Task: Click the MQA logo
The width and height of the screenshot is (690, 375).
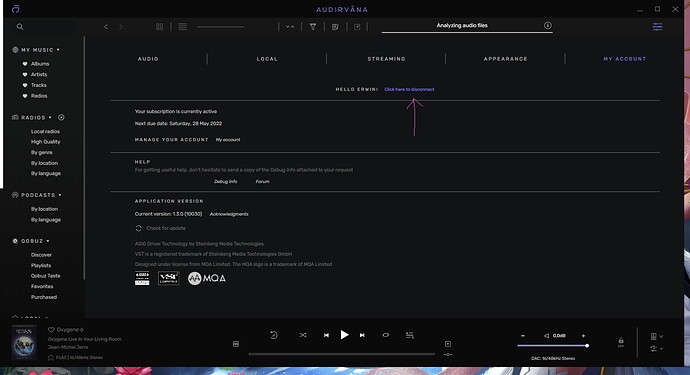Action: (x=207, y=278)
